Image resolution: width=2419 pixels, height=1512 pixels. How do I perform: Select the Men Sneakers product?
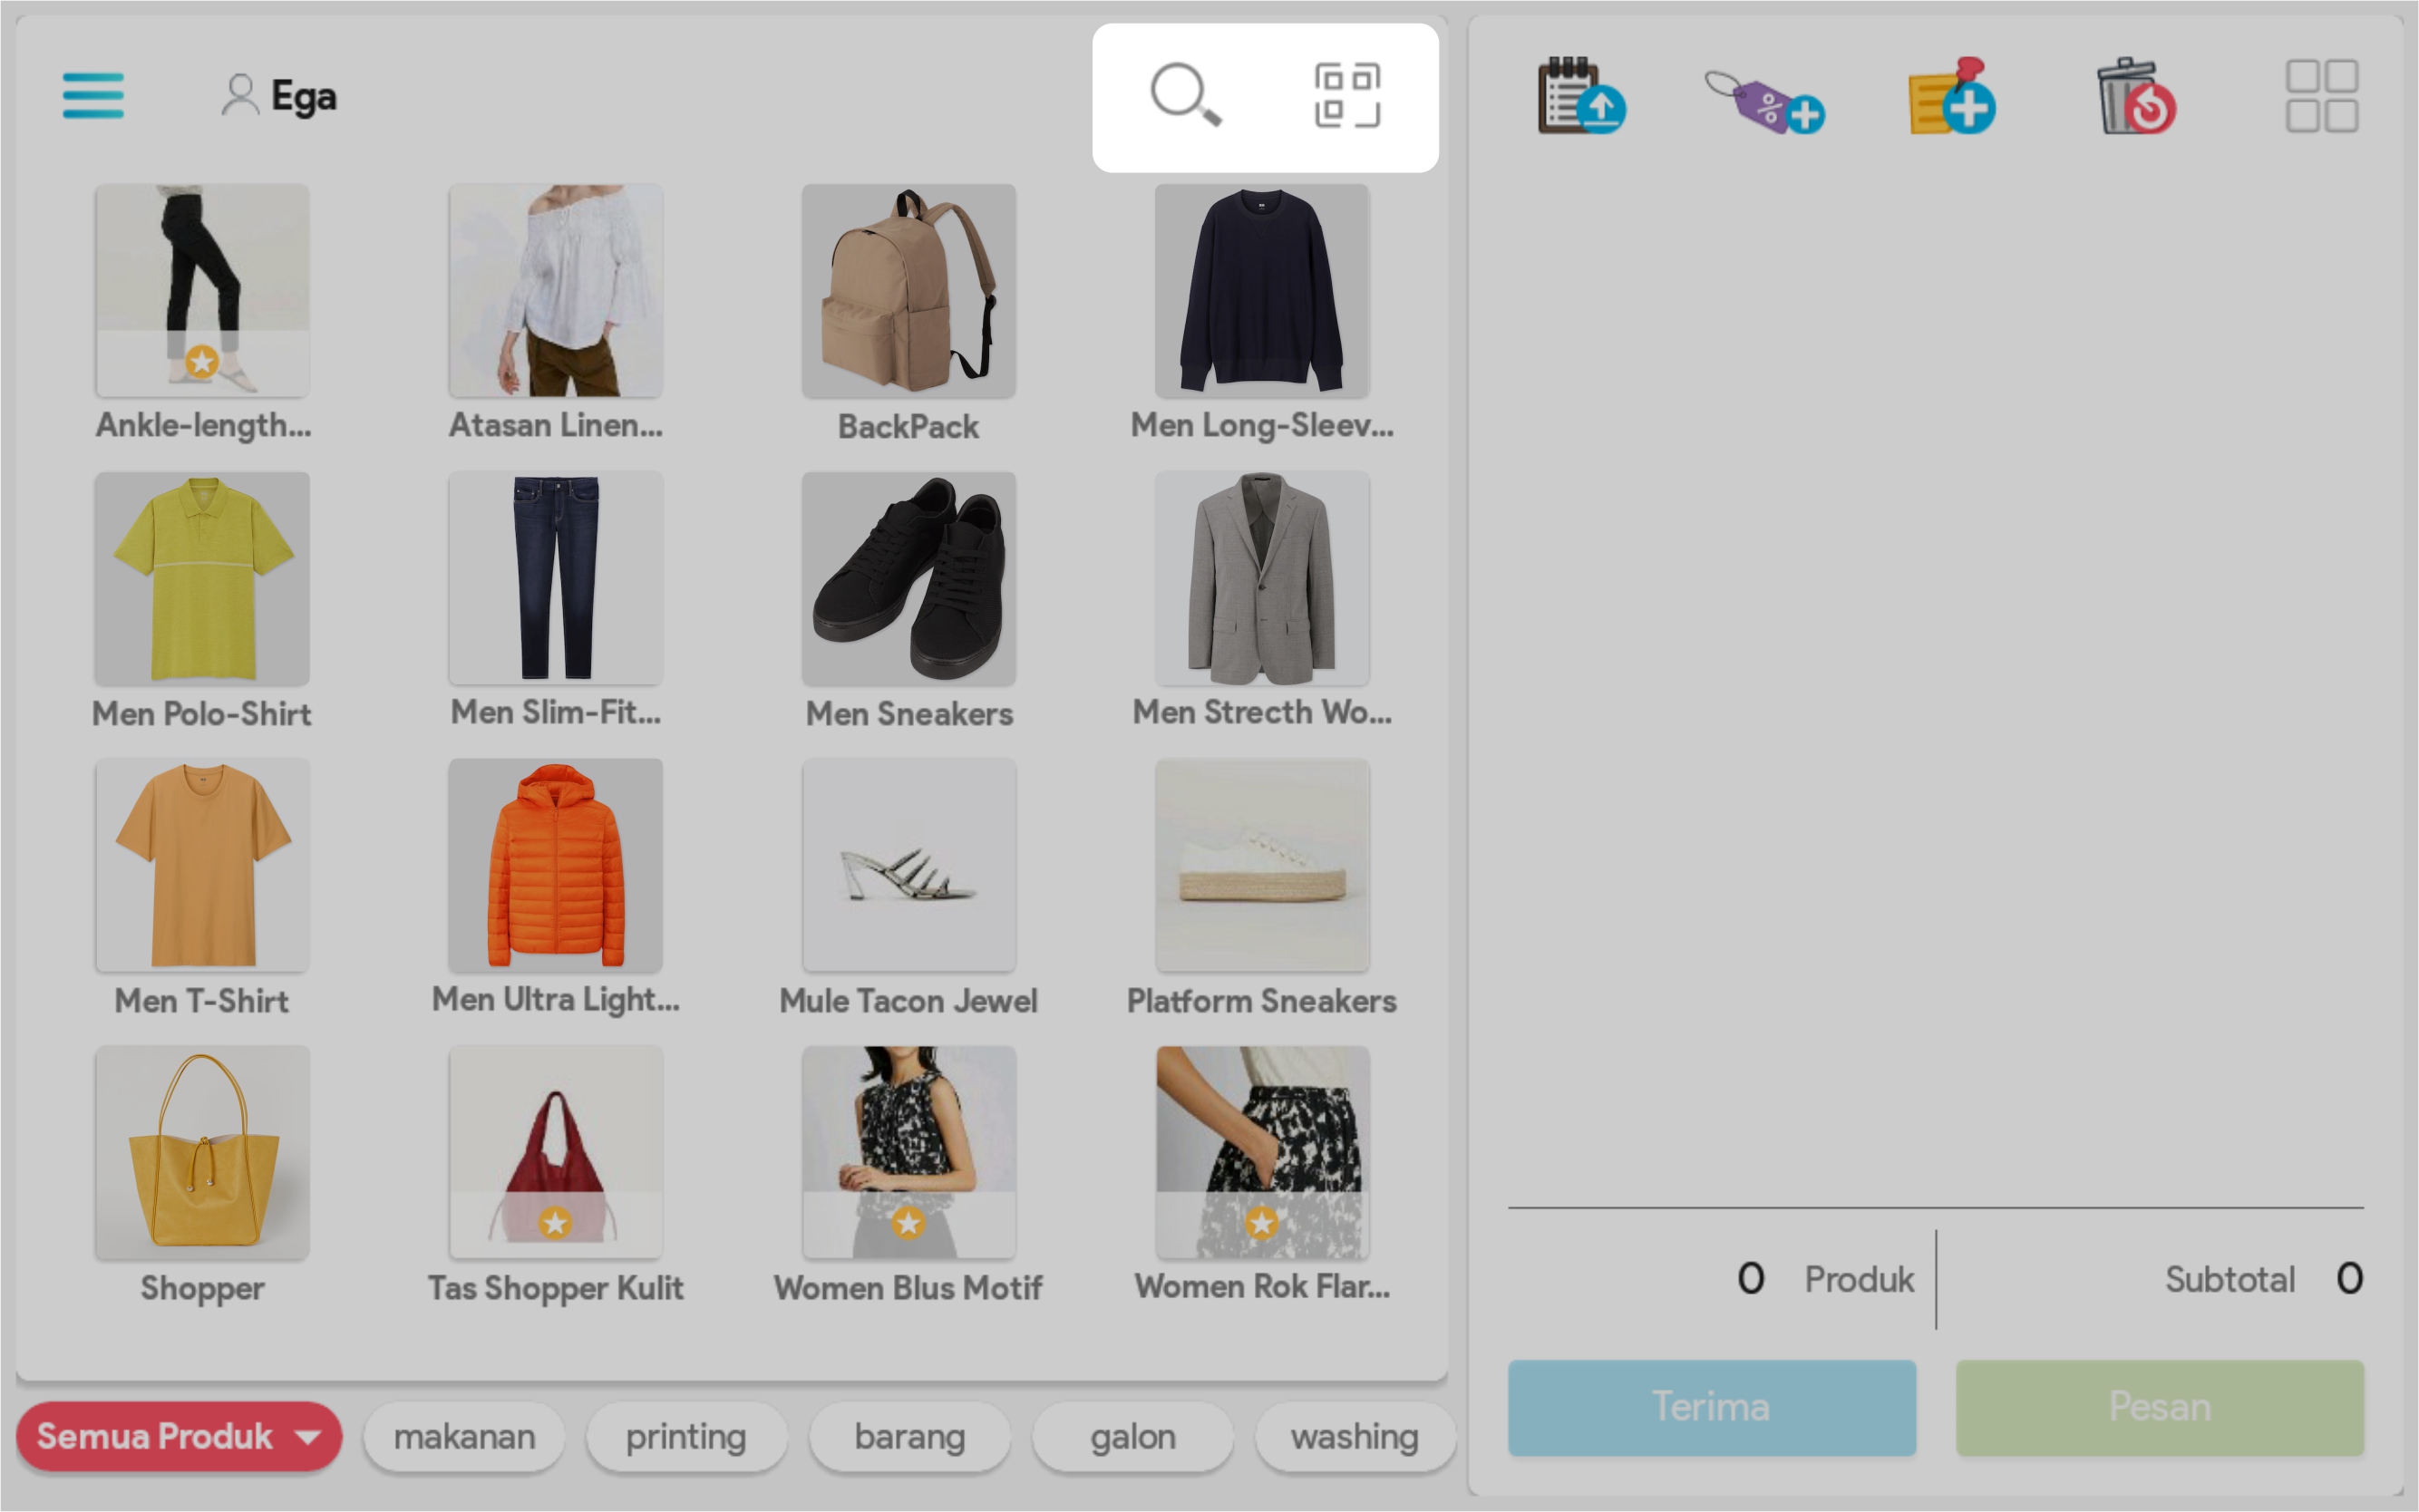(908, 579)
